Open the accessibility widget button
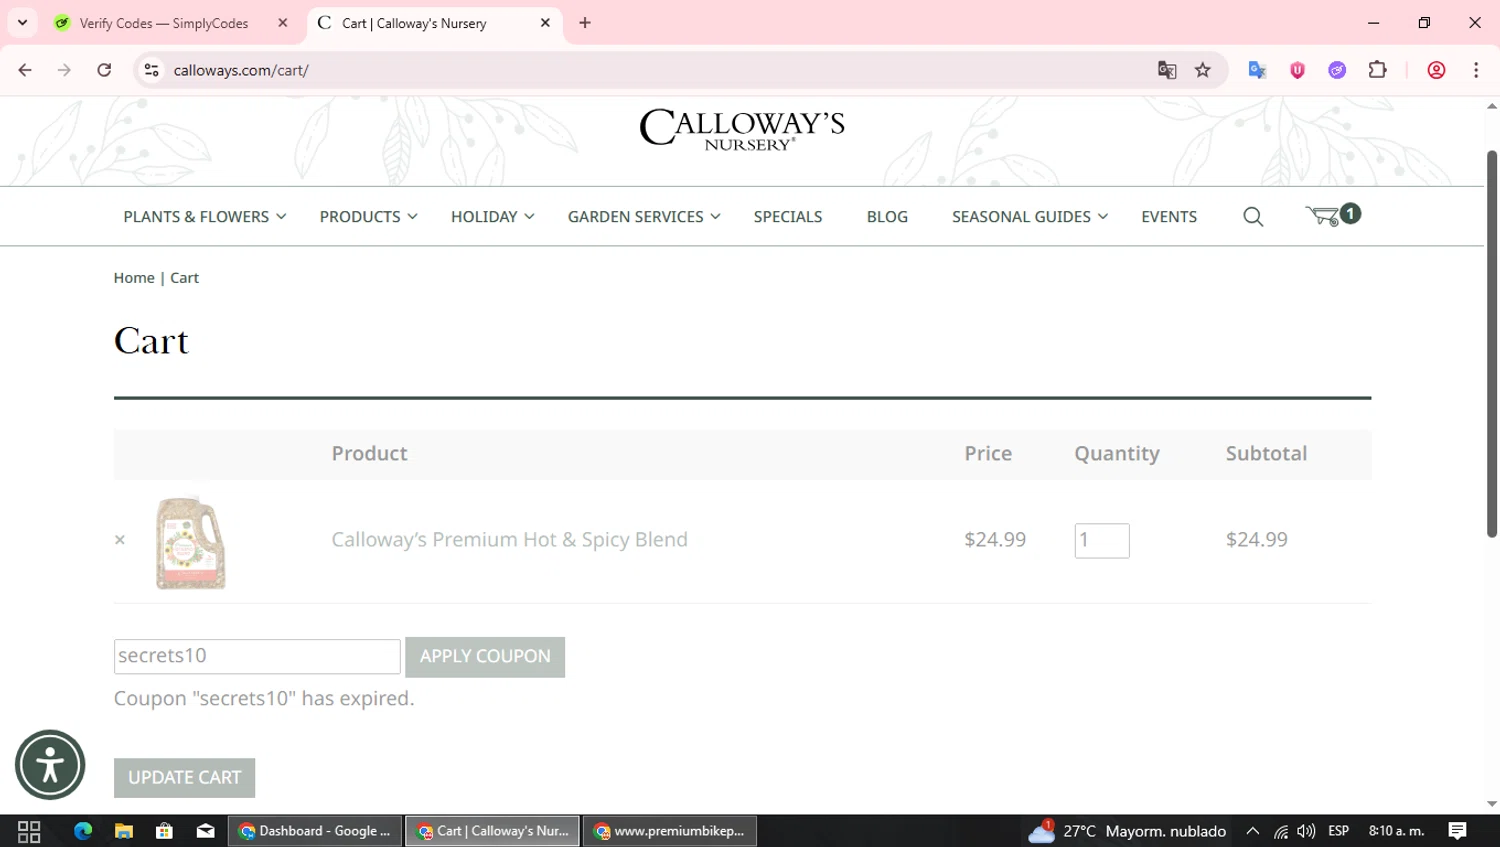Screen dimensions: 1500x847 pos(50,765)
